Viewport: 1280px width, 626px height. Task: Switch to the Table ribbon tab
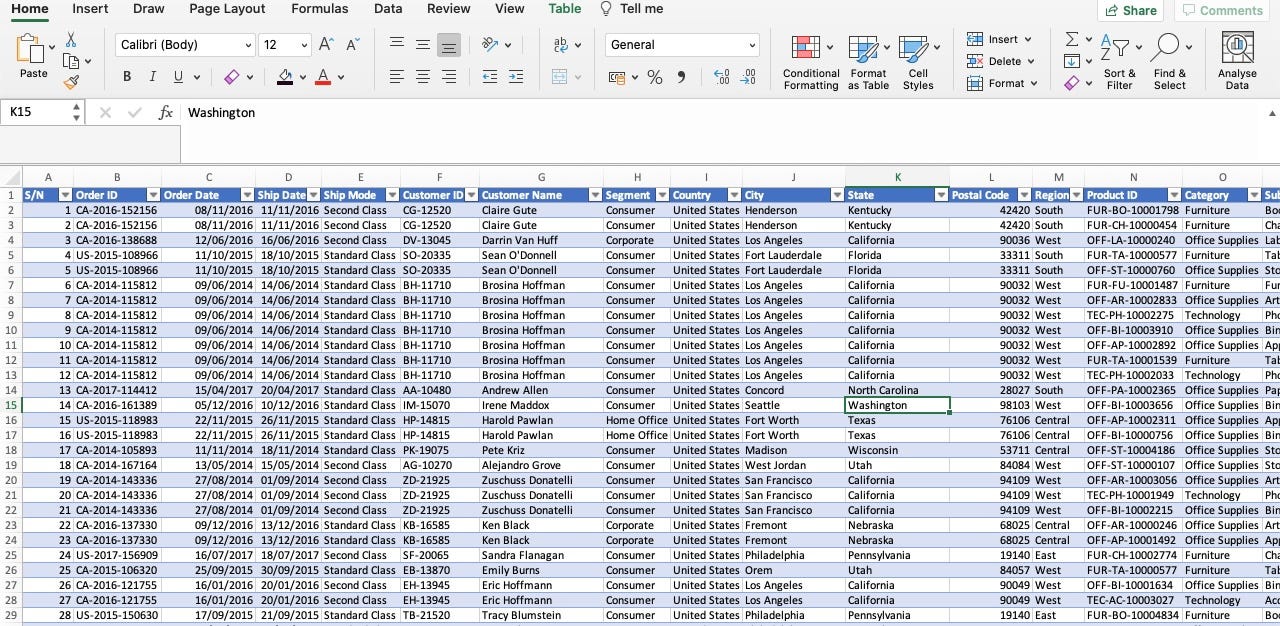pyautogui.click(x=564, y=9)
